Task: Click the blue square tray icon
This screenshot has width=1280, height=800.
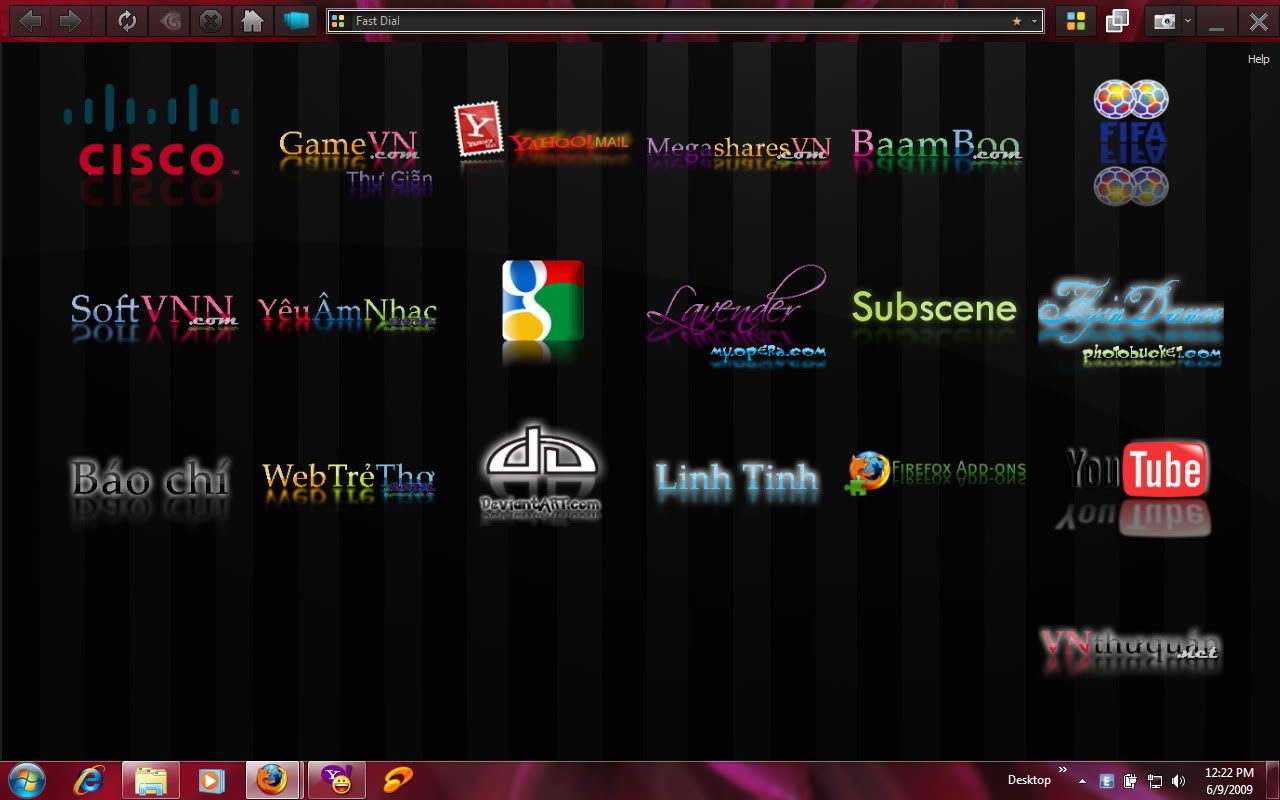Action: [x=1107, y=781]
